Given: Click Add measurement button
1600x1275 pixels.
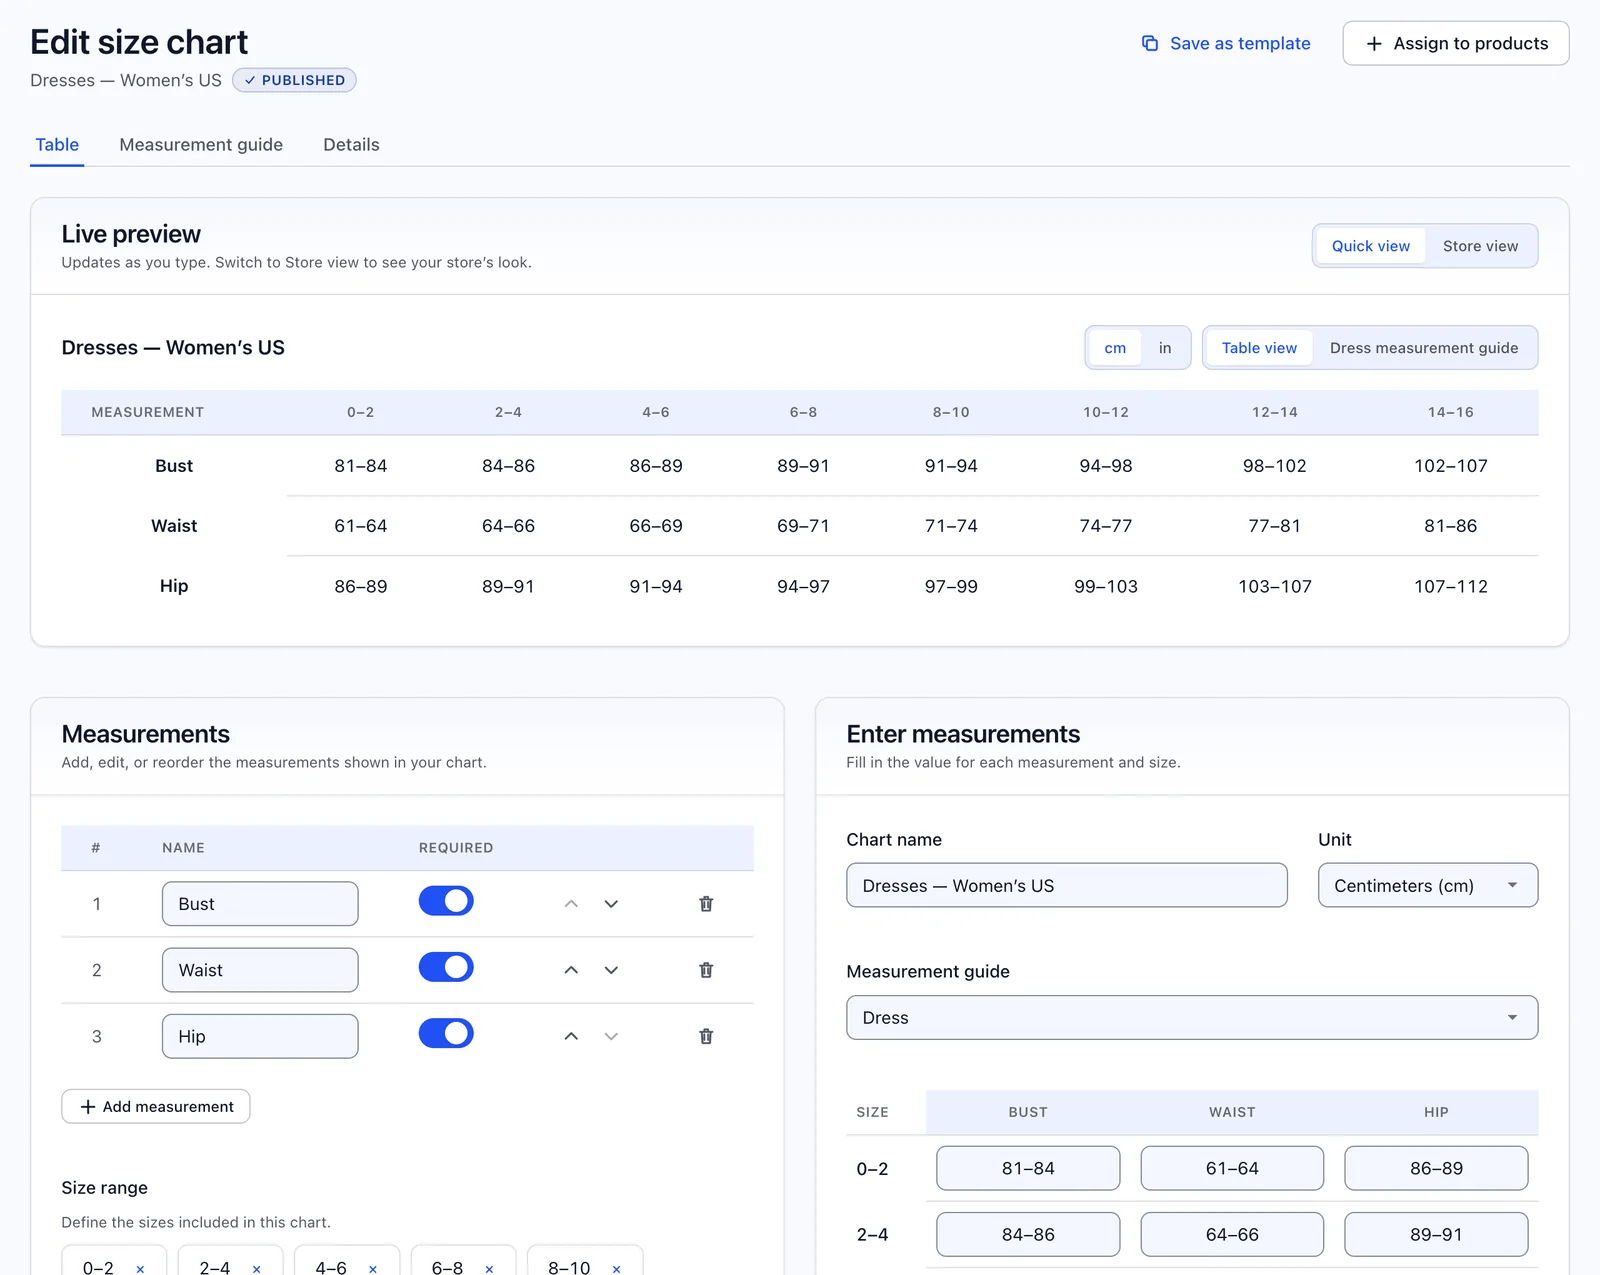Looking at the screenshot, I should pyautogui.click(x=156, y=1106).
